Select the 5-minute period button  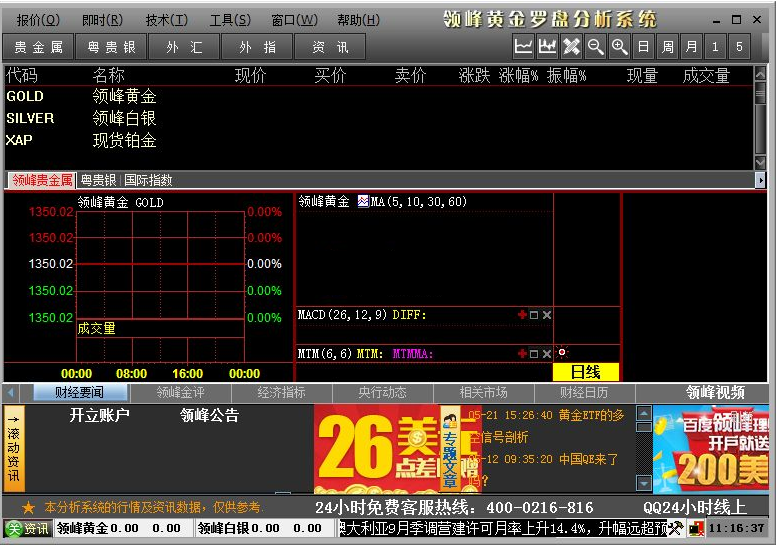tap(739, 47)
